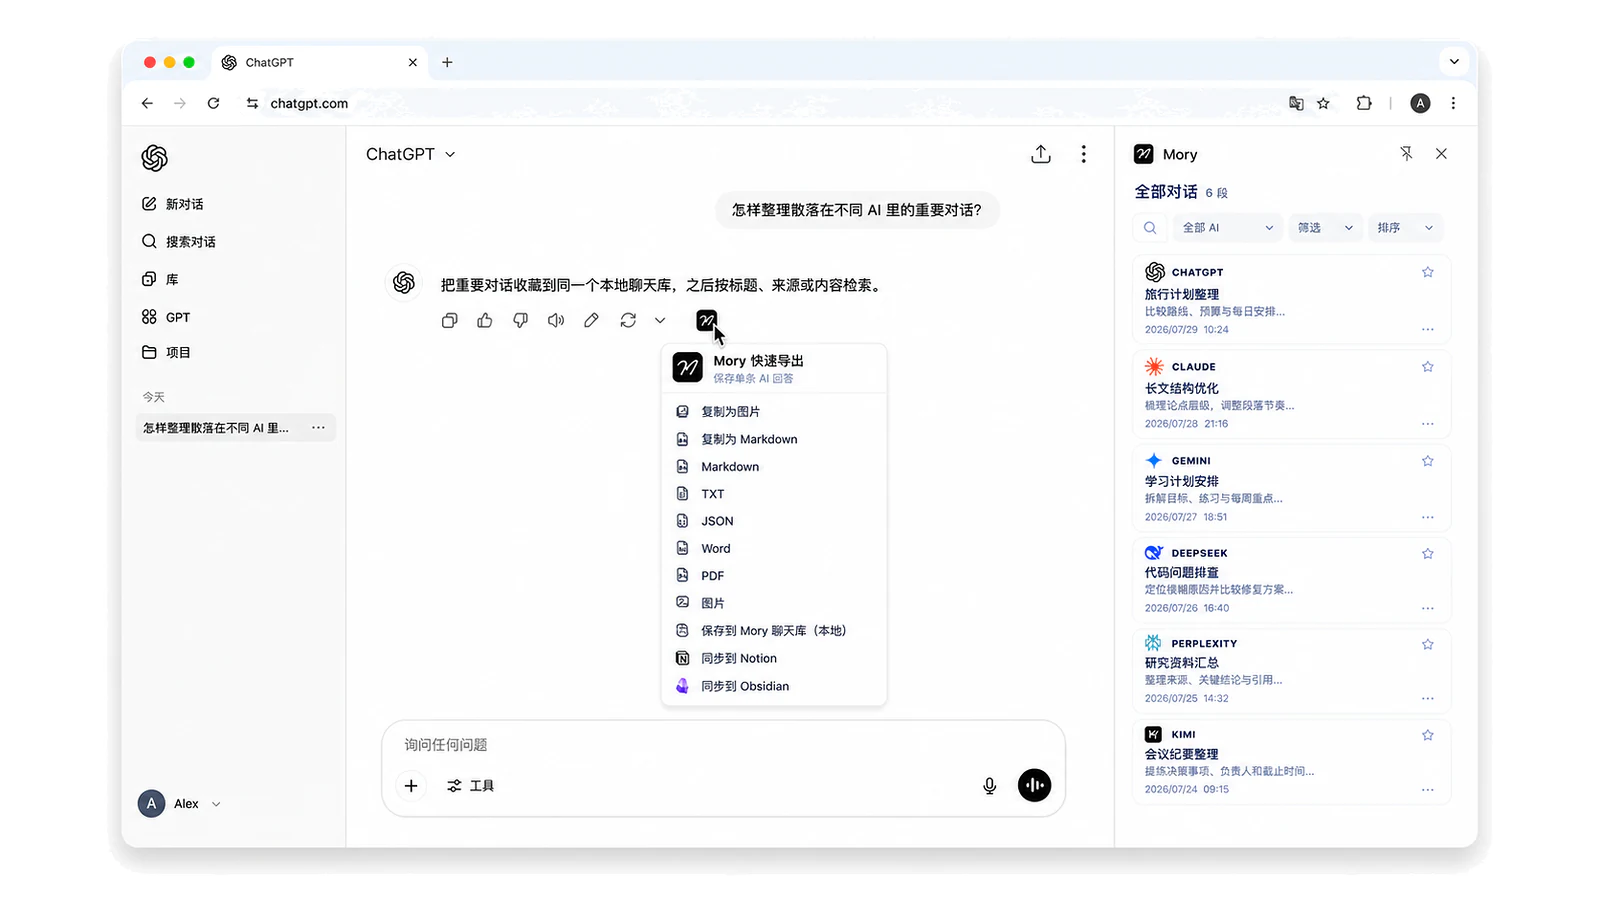The image size is (1600, 900).
Task: Click the ChatGPT logo in sidebar
Action: 155,158
